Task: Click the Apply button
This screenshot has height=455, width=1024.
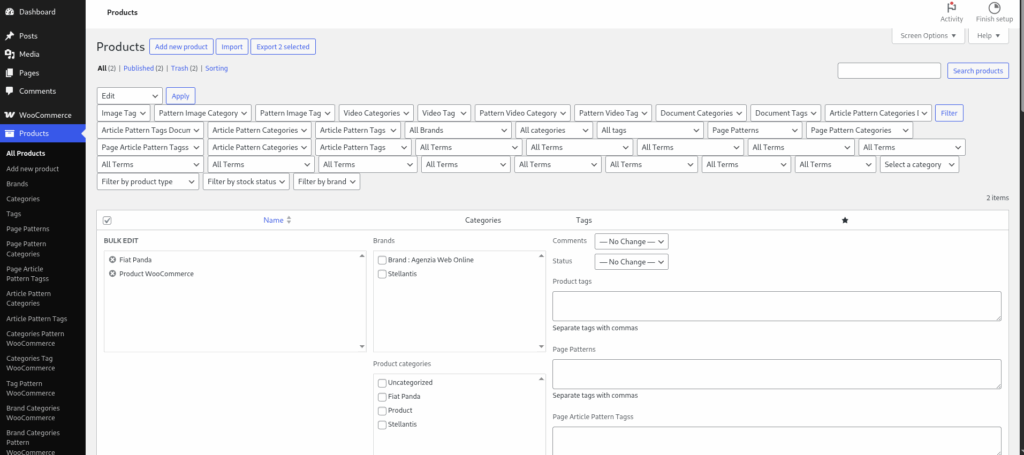Action: tap(180, 96)
